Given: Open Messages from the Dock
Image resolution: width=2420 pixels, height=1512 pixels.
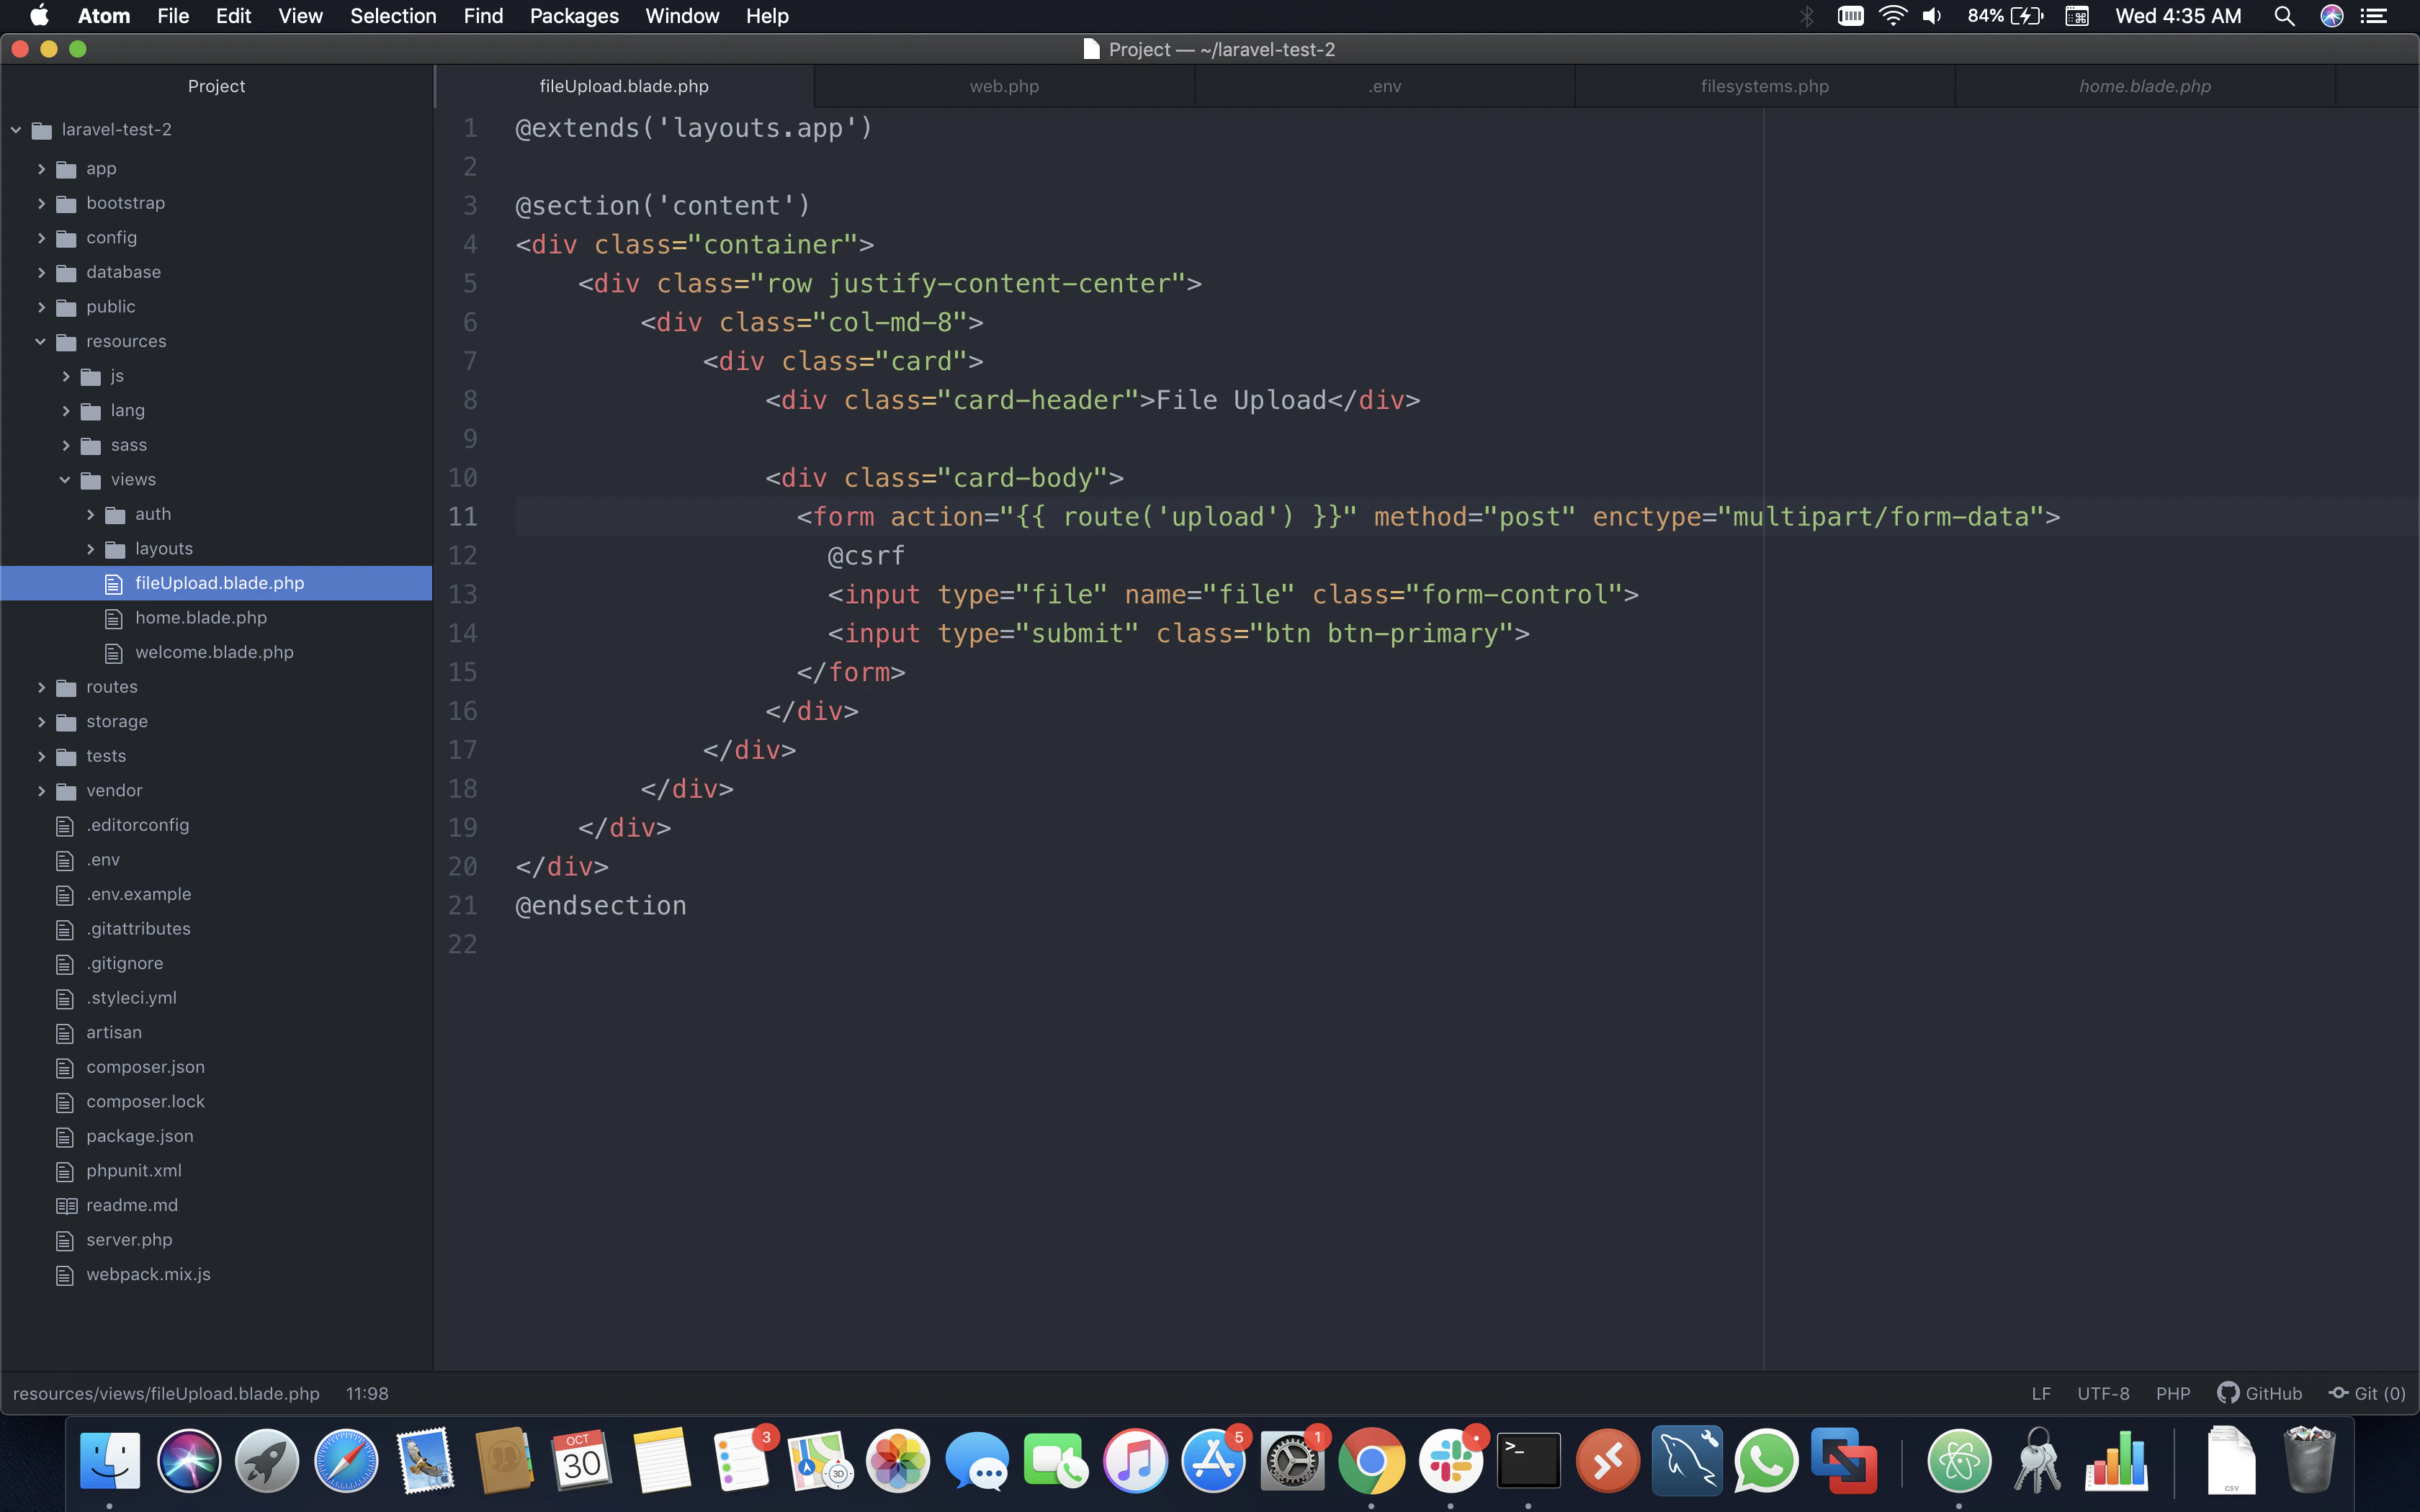Looking at the screenshot, I should click(x=977, y=1461).
